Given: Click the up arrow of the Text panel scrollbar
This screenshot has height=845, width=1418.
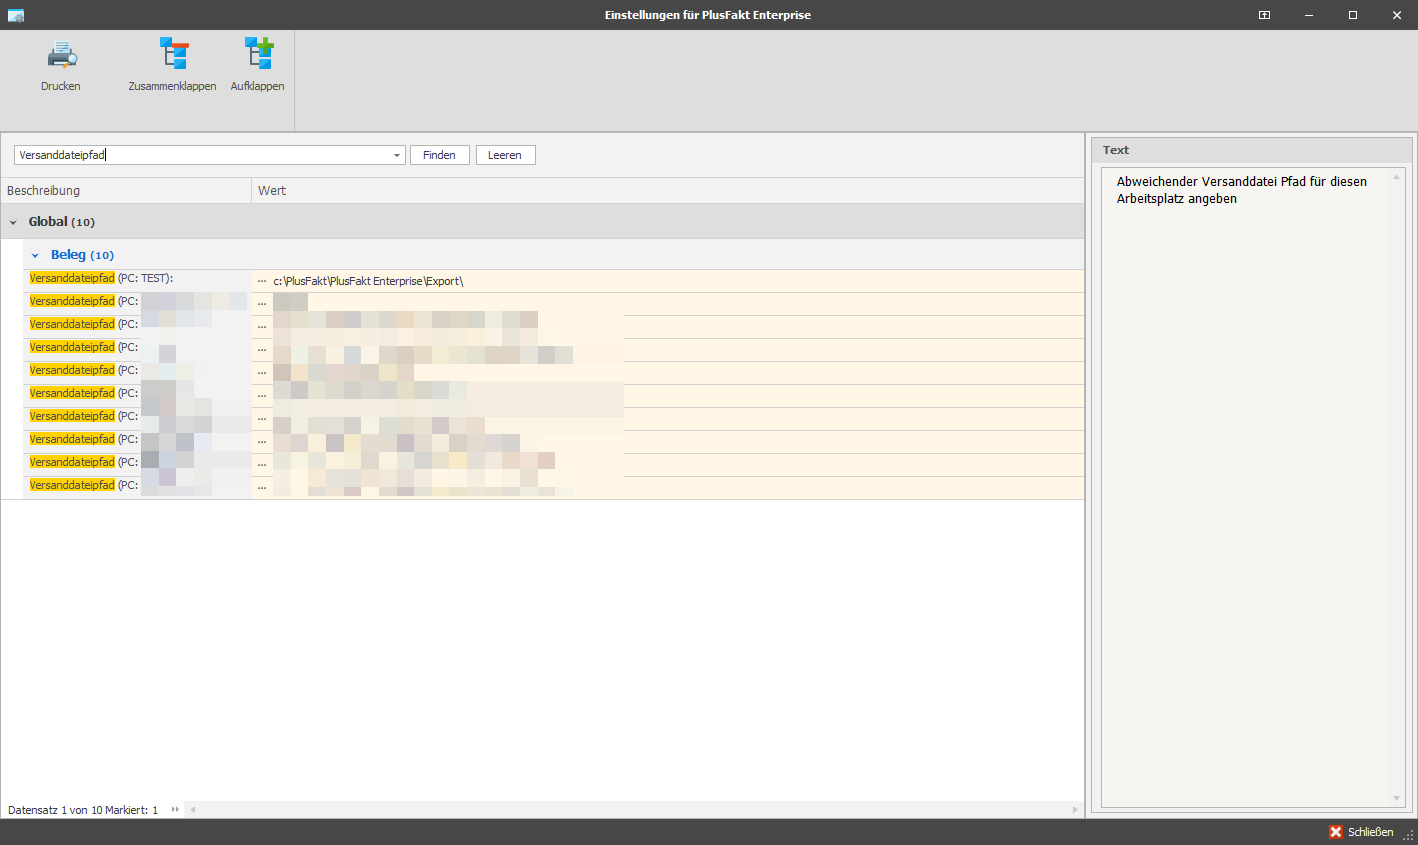Looking at the screenshot, I should coord(1397,177).
